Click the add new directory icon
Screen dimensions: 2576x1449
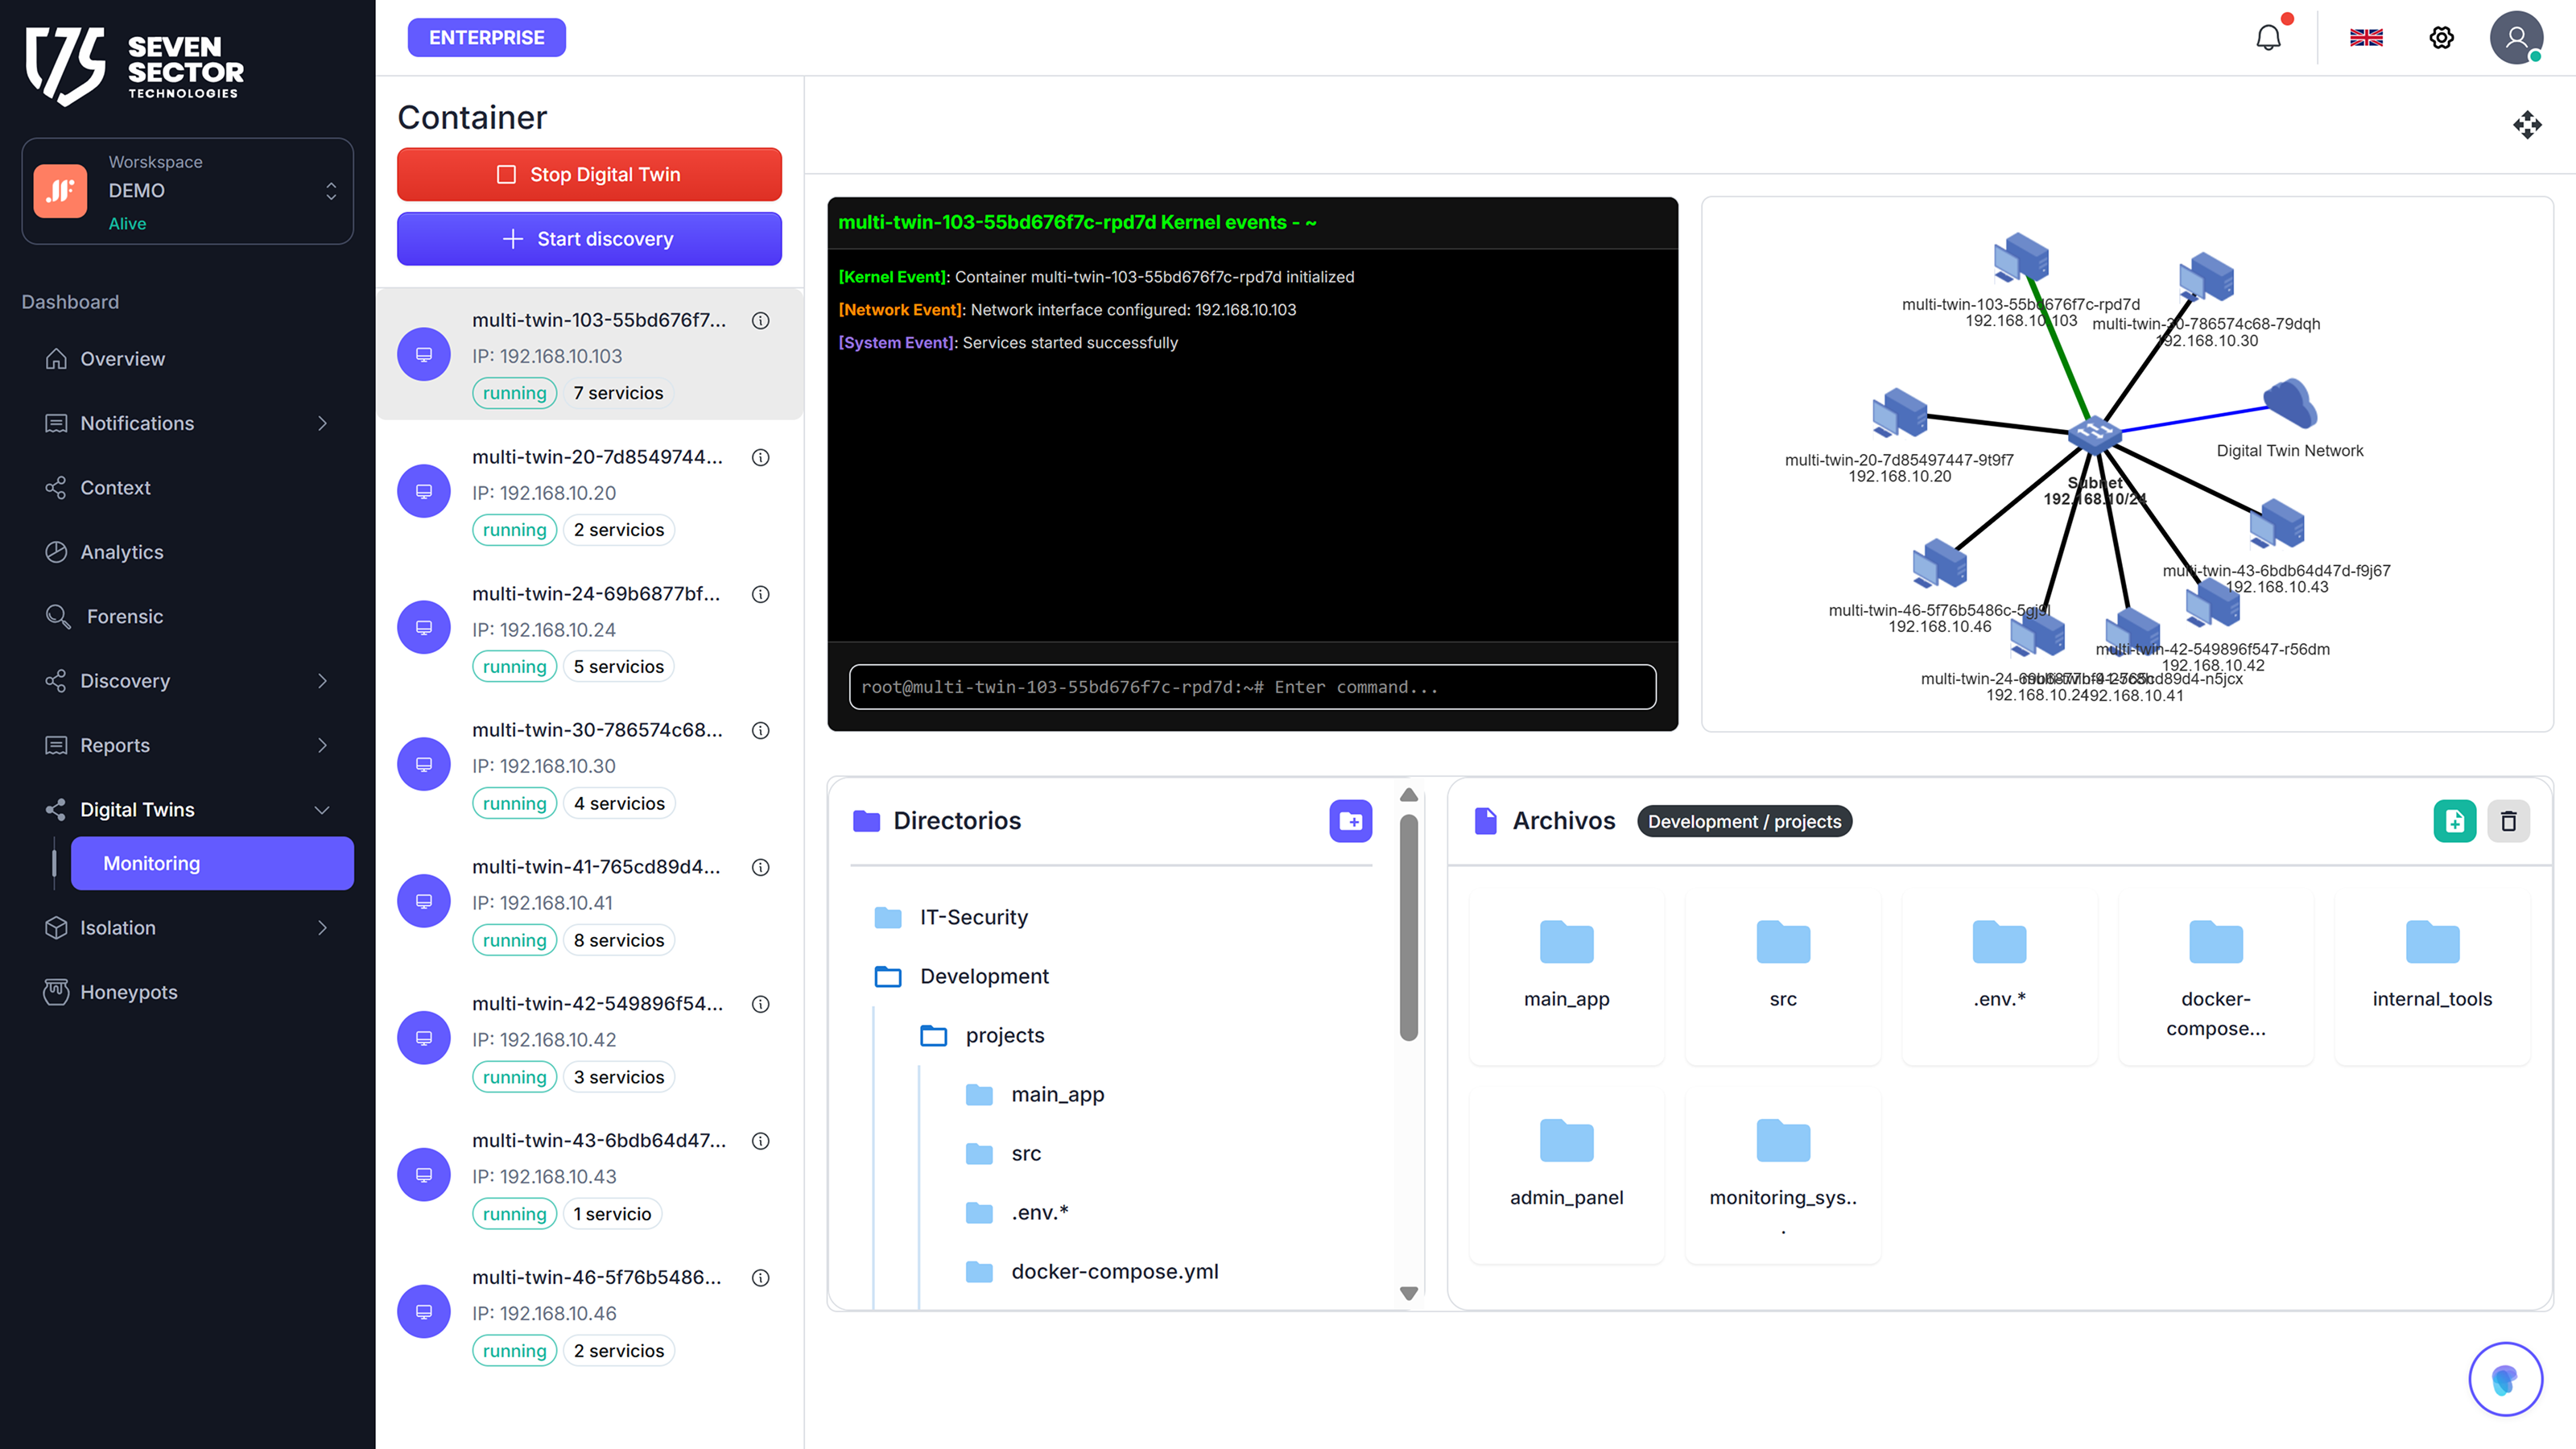1350,821
